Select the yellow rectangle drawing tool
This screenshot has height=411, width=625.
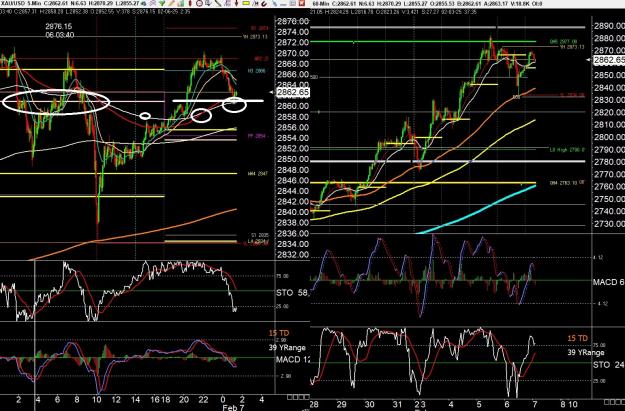(x=246, y=3)
